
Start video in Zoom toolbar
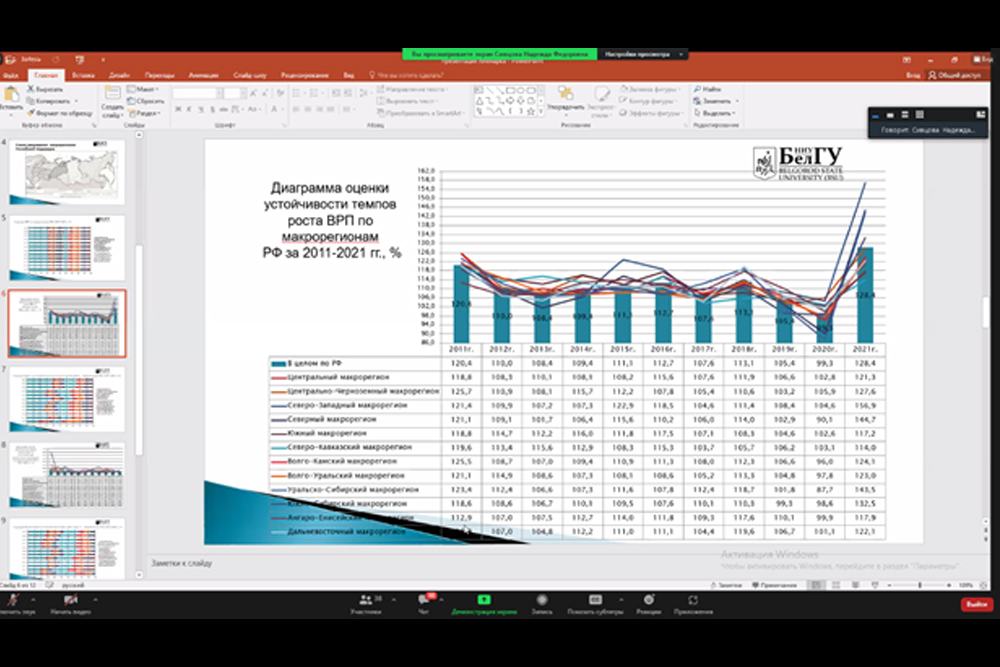71,599
